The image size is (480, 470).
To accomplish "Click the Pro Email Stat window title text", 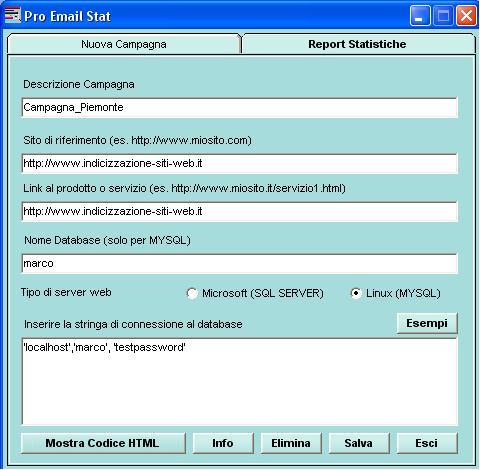I will [x=67, y=16].
